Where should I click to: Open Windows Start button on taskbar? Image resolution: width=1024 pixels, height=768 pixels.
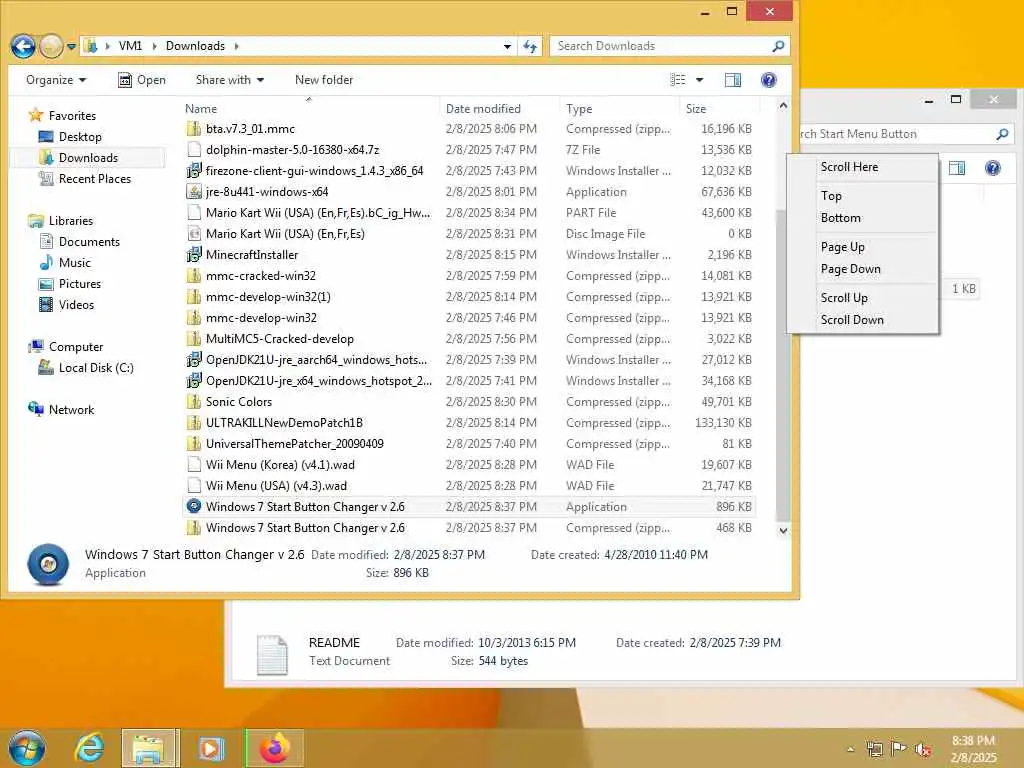tap(26, 748)
